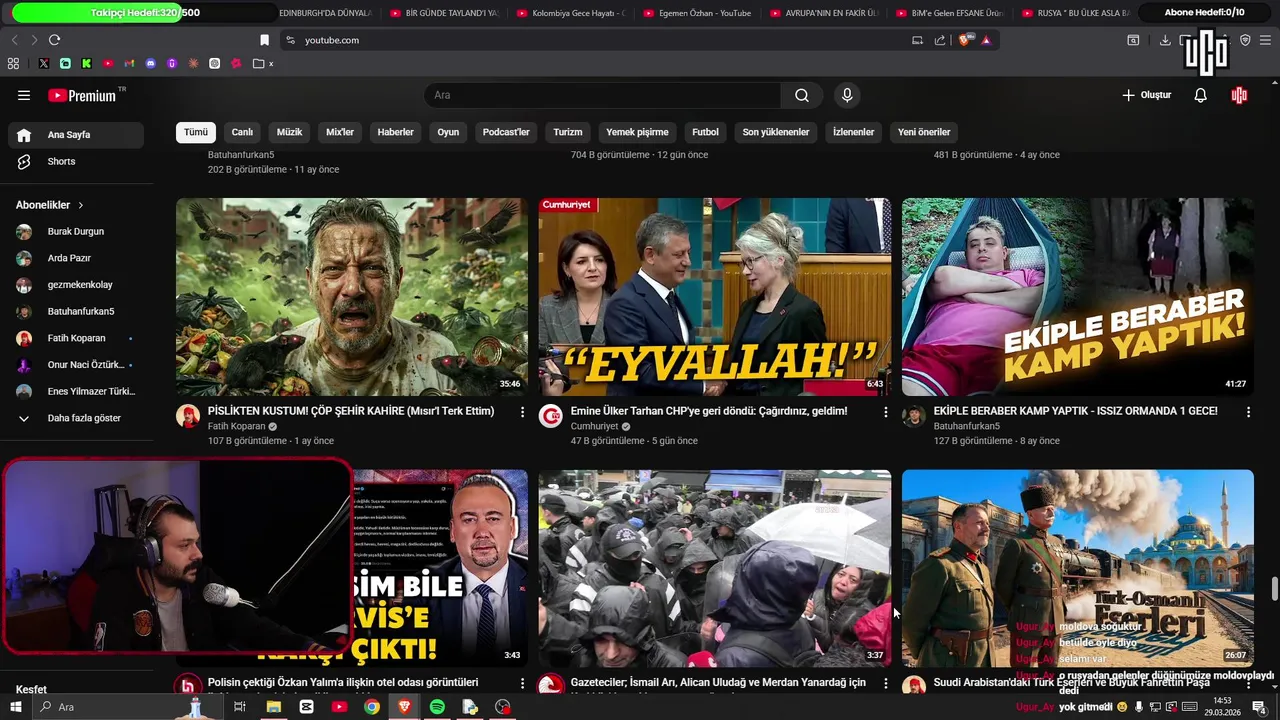Click the page vertical scrollbar thumb
Image resolution: width=1280 pixels, height=720 pixels.
click(x=1274, y=589)
